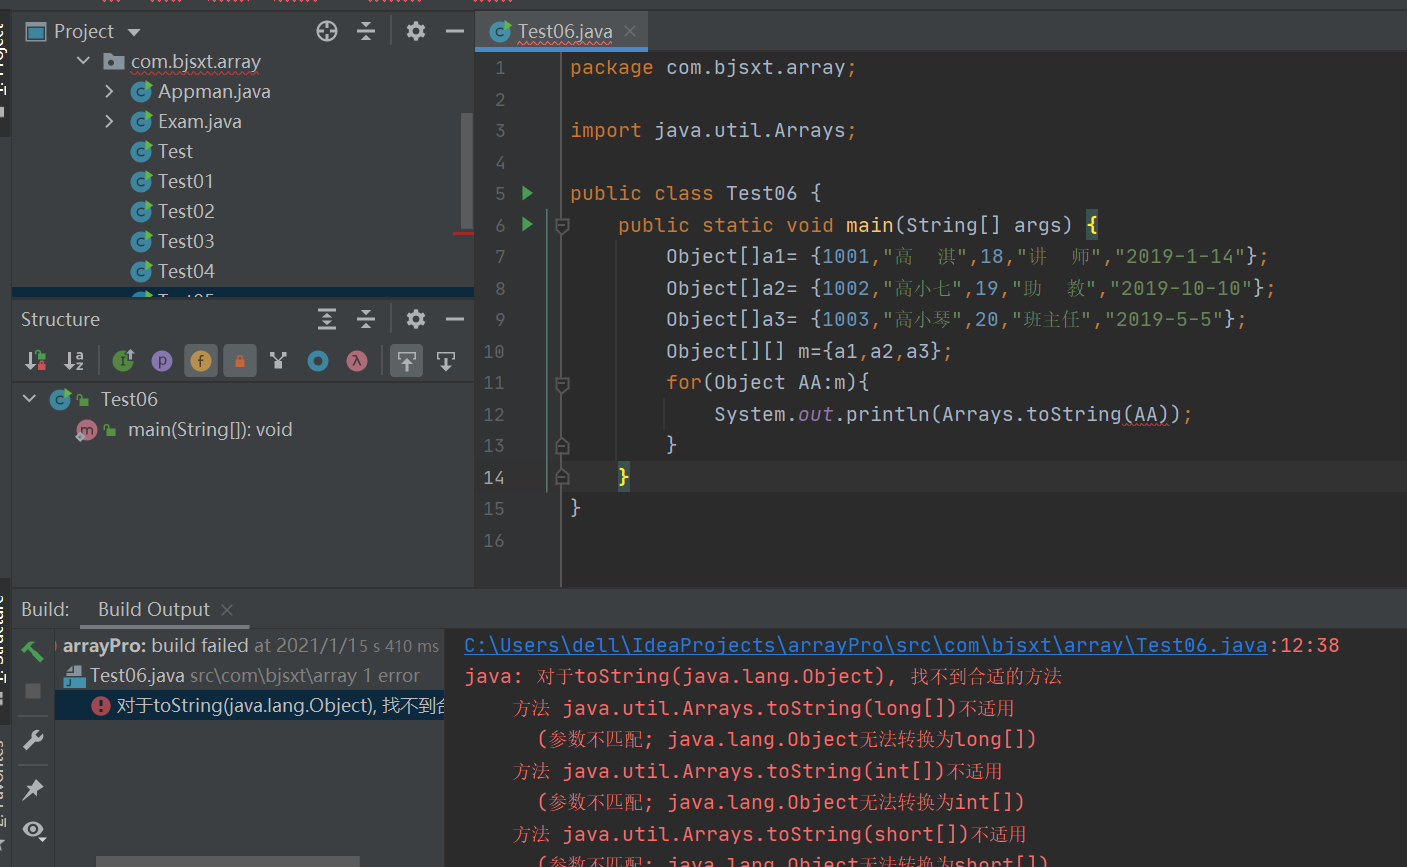Click the locate-in-project target icon

tap(327, 31)
